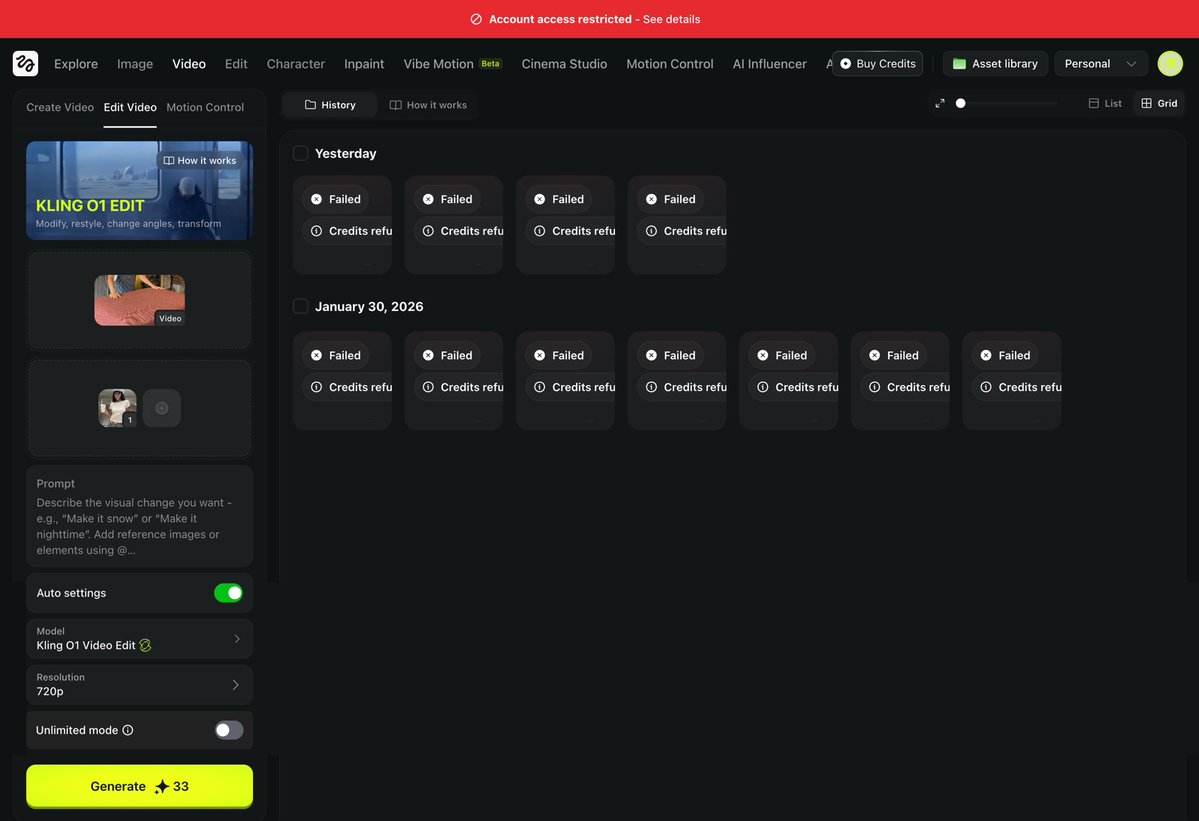
Task: Open the Character menu item
Action: [x=296, y=63]
